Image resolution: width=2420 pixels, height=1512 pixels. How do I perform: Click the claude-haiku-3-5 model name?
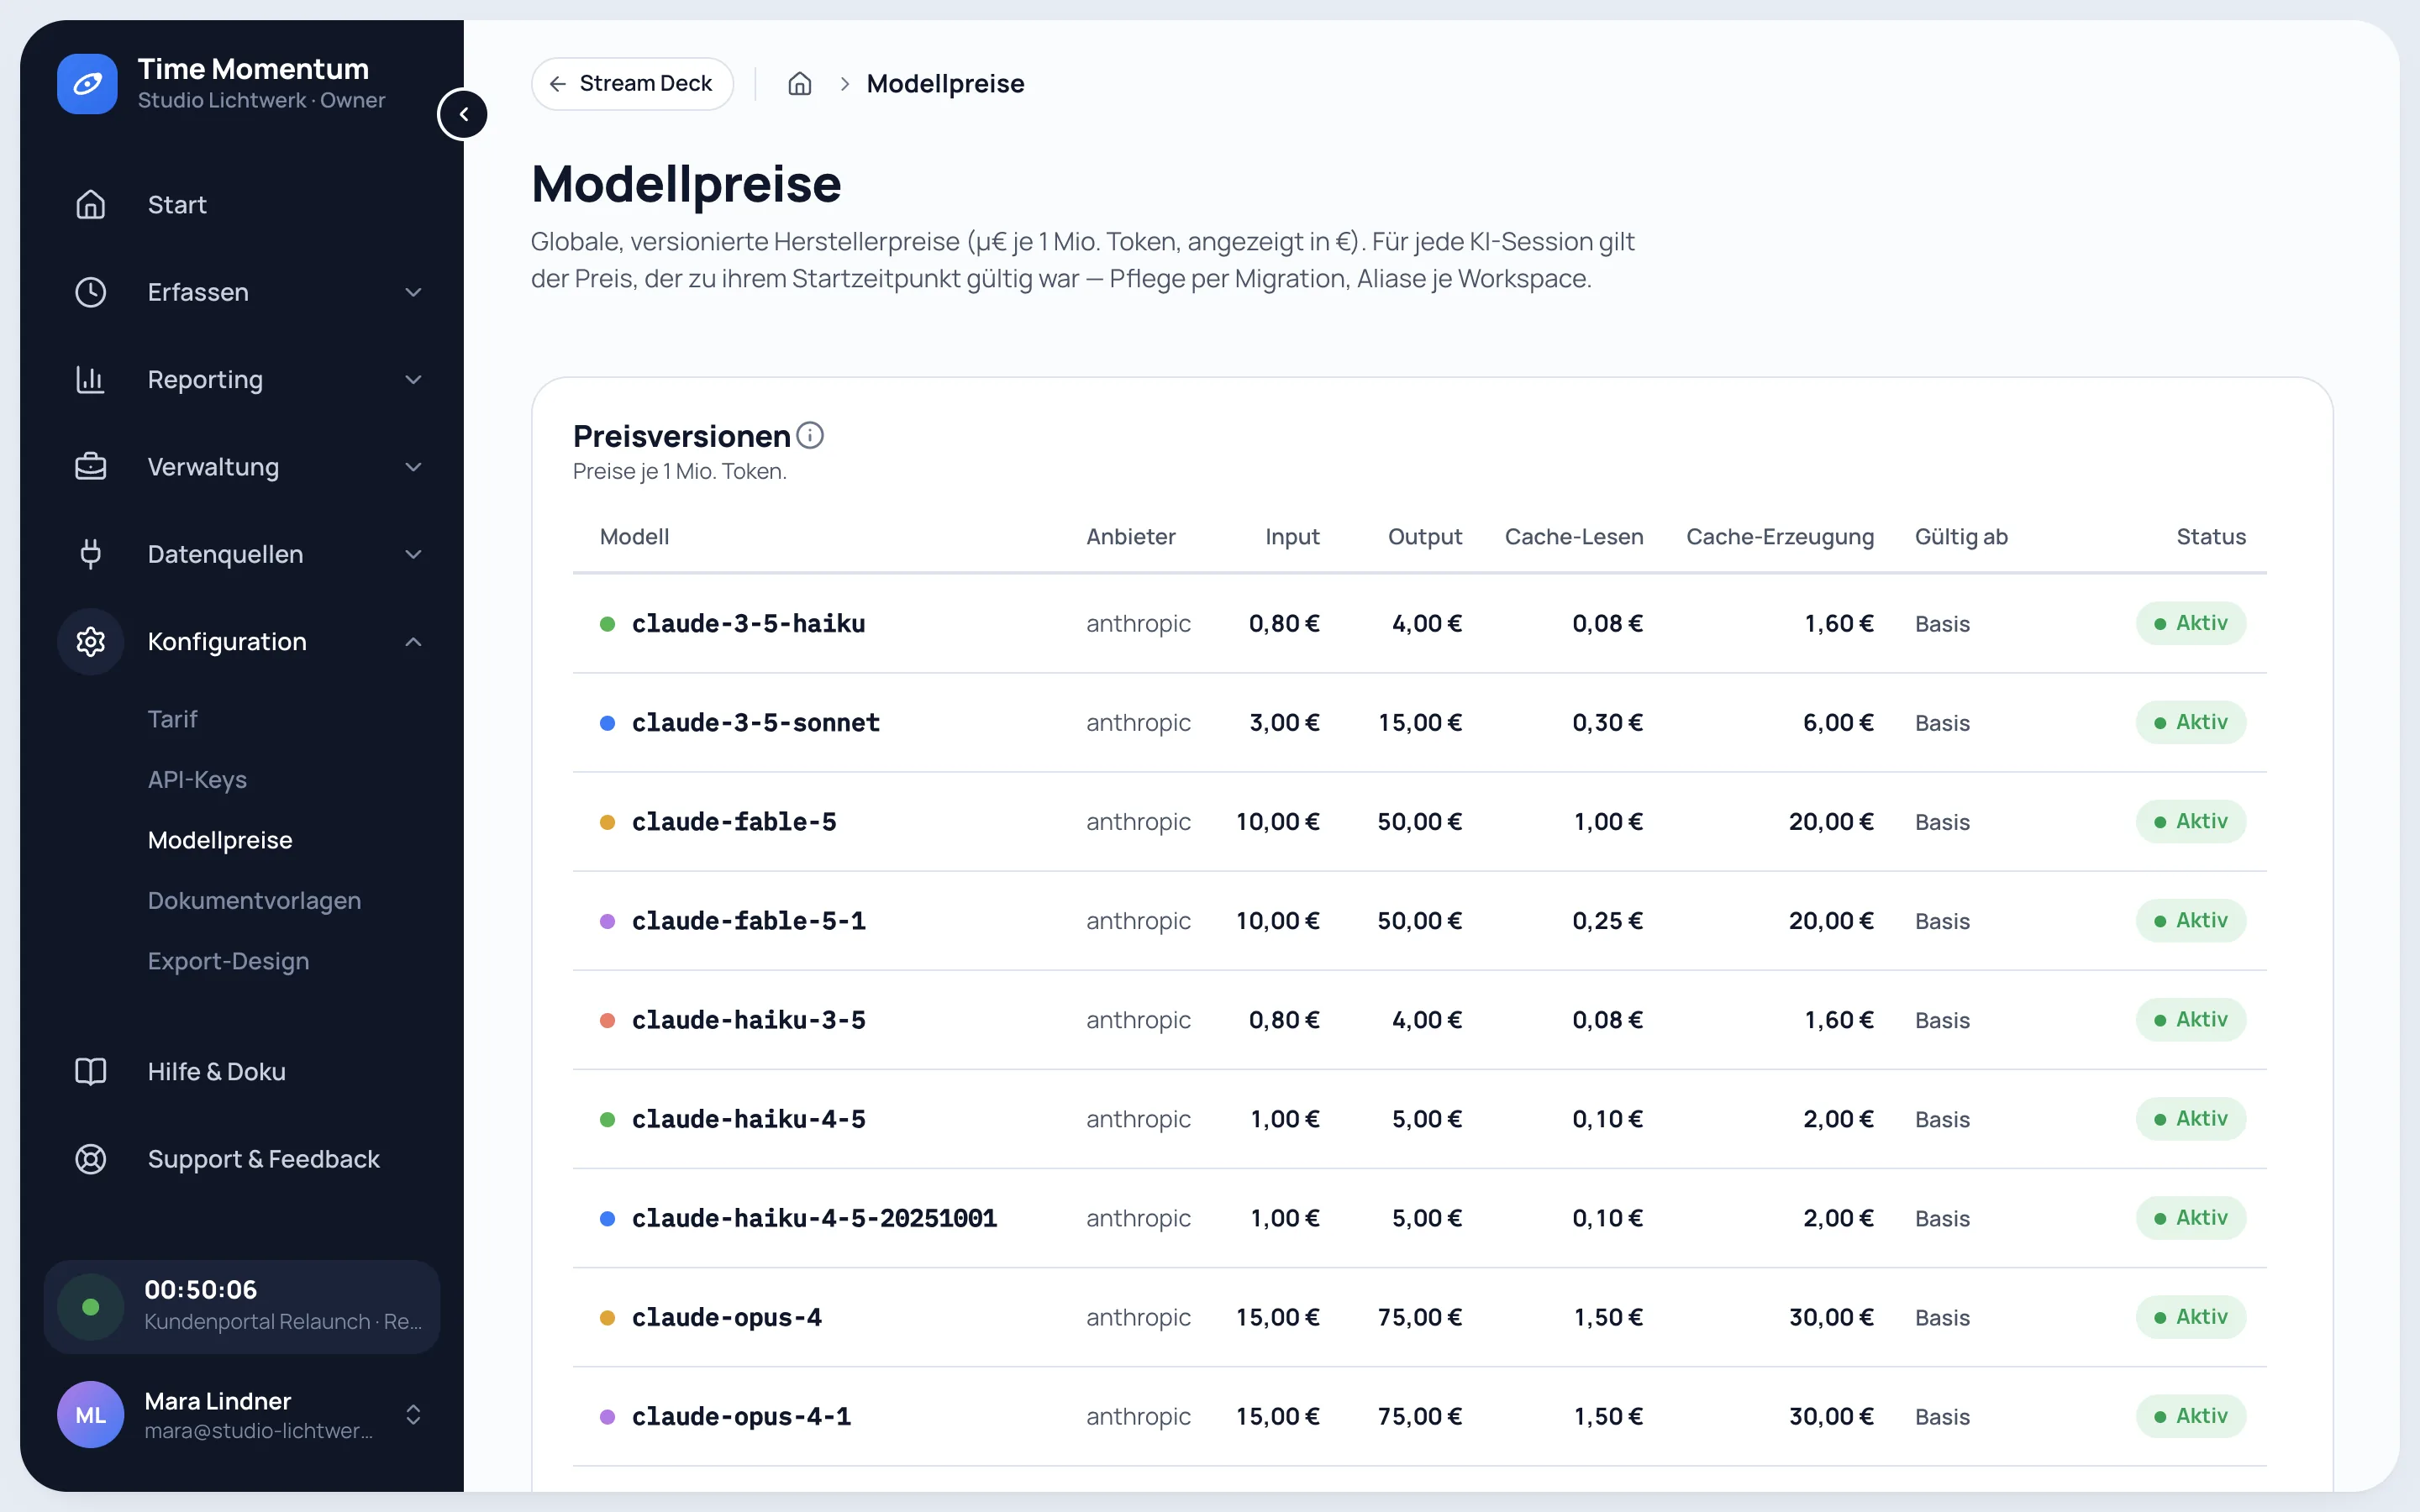(x=749, y=1020)
